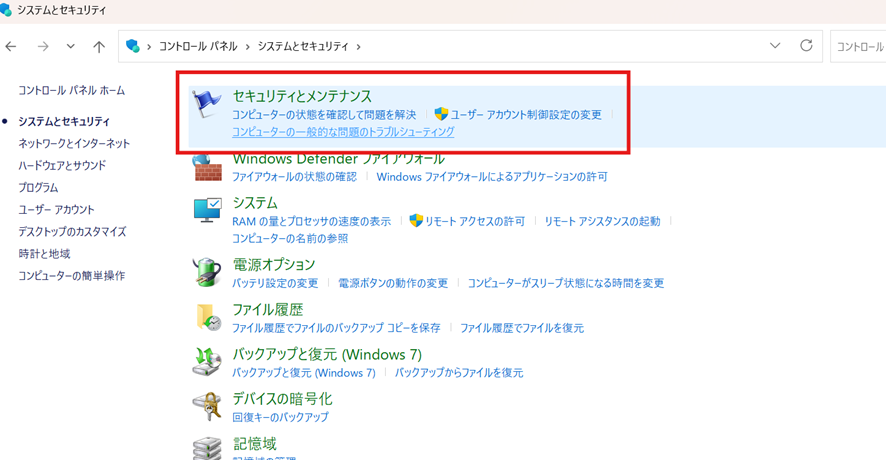The width and height of the screenshot is (886, 460).
Task: Click the Storage Spaces drive icon
Action: [207, 447]
